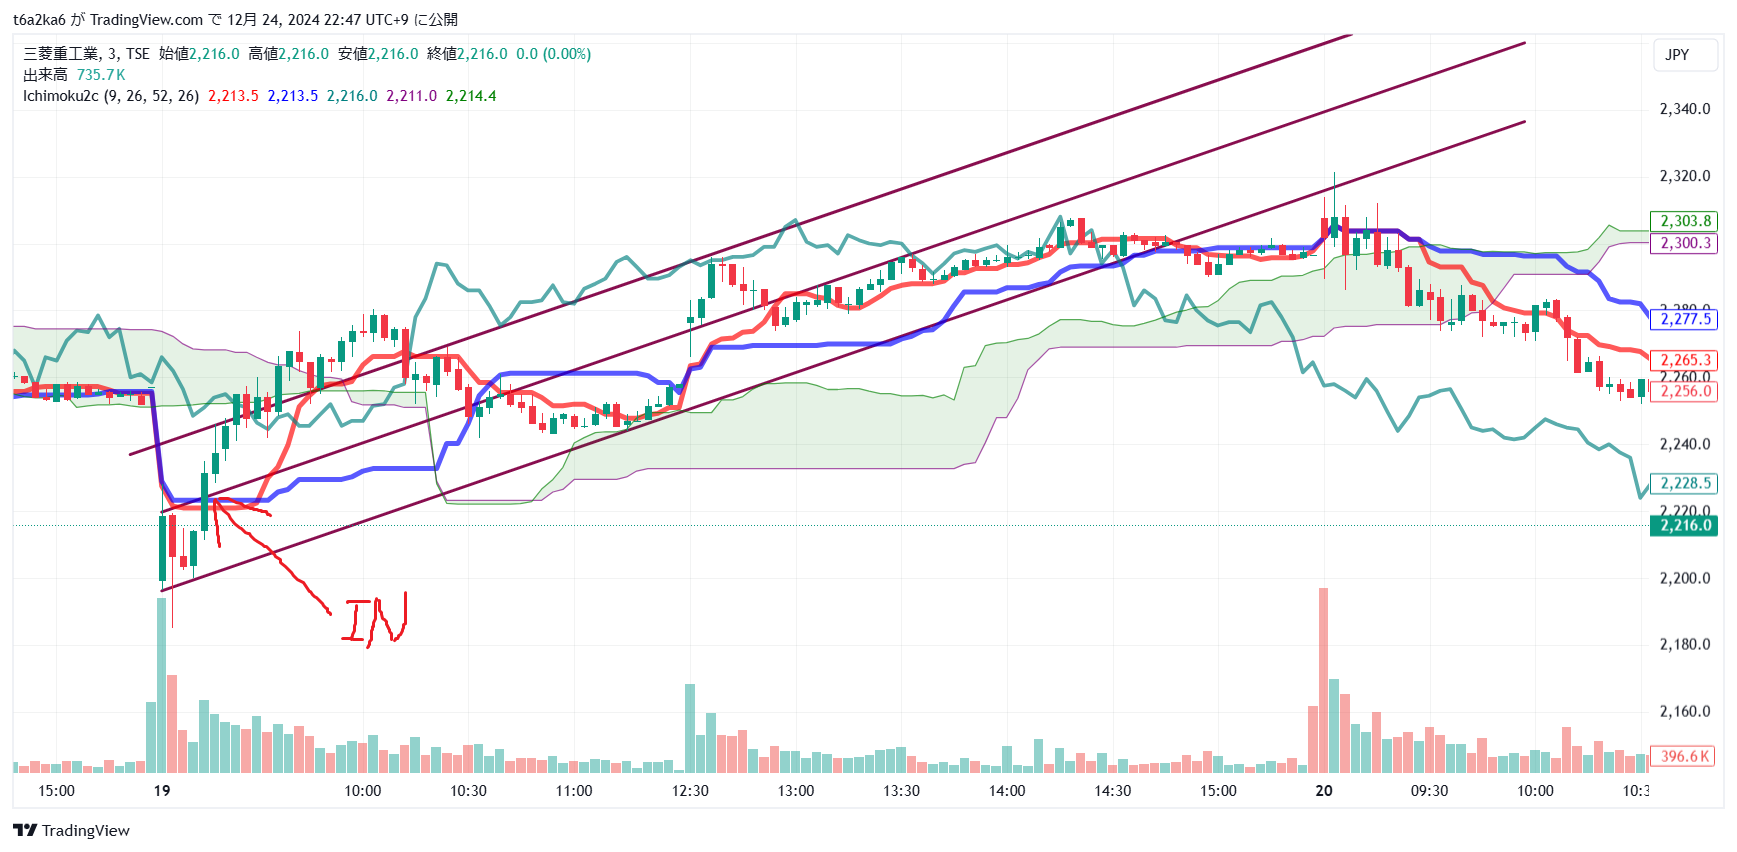Click the red handwritten IN annotation
Viewport: 1737px width, 852px height.
click(x=375, y=620)
